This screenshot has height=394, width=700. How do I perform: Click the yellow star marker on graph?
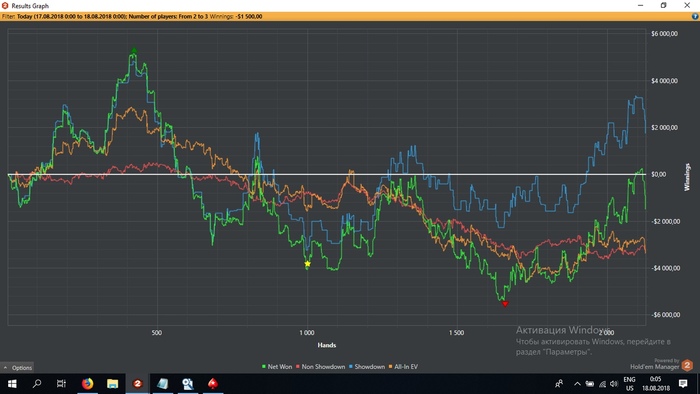pos(308,264)
